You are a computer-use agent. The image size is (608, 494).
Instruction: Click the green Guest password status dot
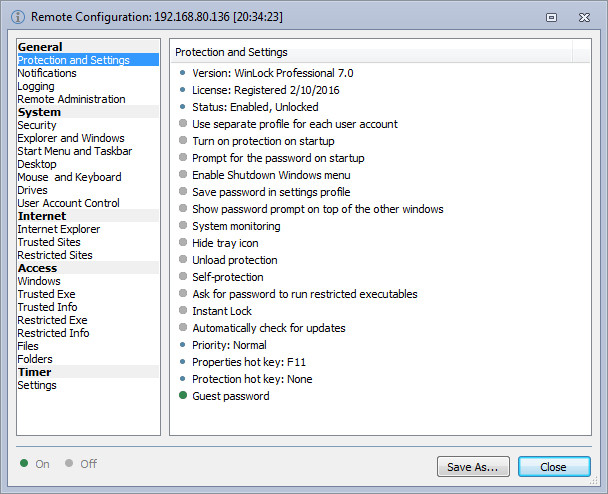(x=183, y=396)
